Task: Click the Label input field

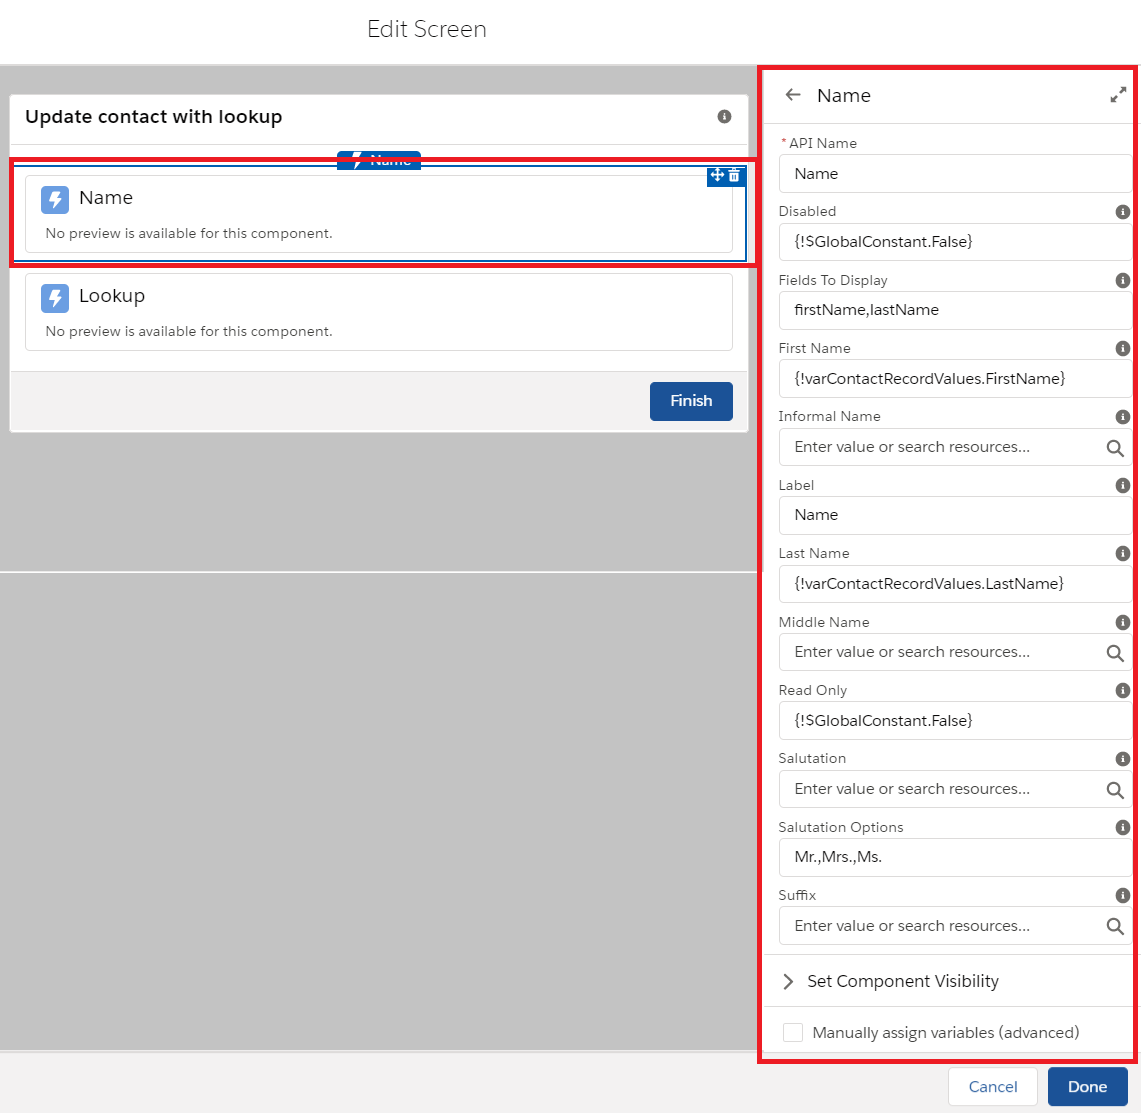Action: click(x=955, y=515)
